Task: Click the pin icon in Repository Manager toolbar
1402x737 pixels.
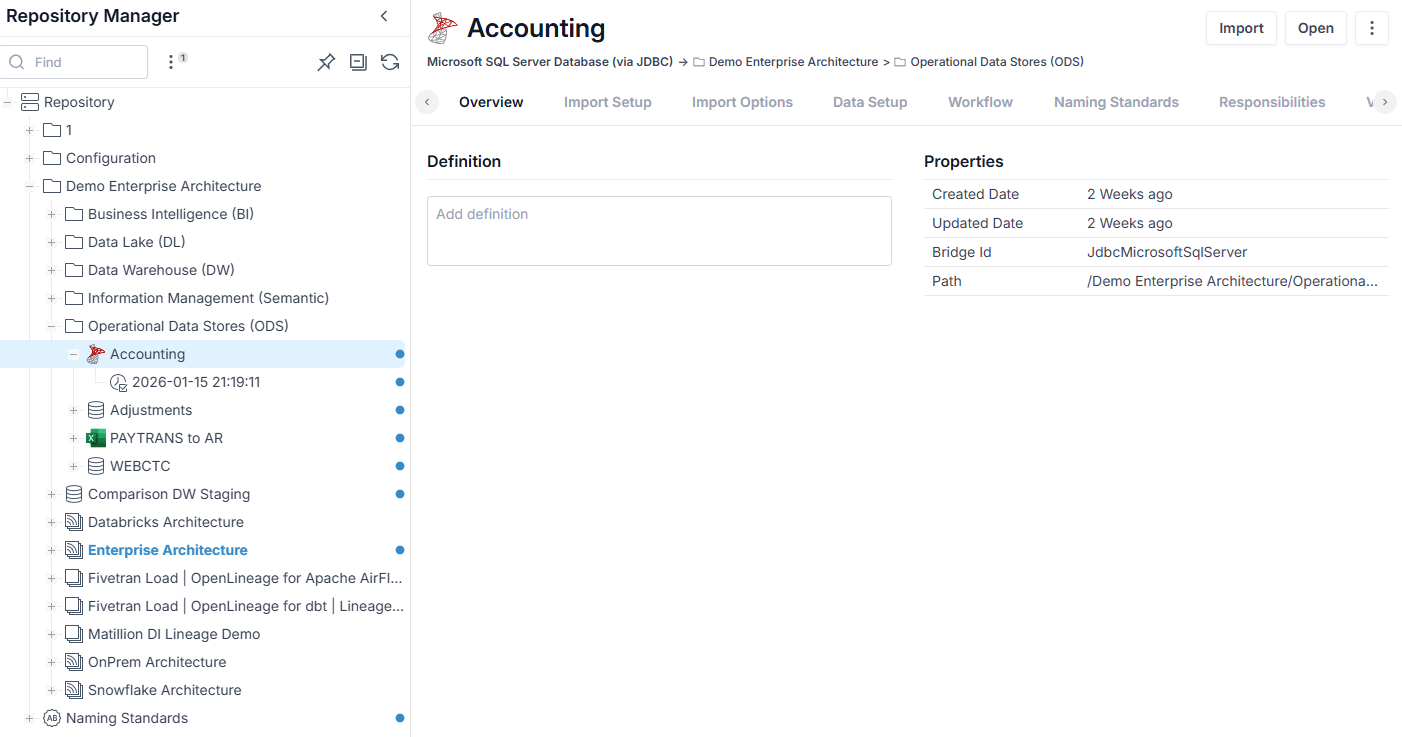Action: click(326, 62)
